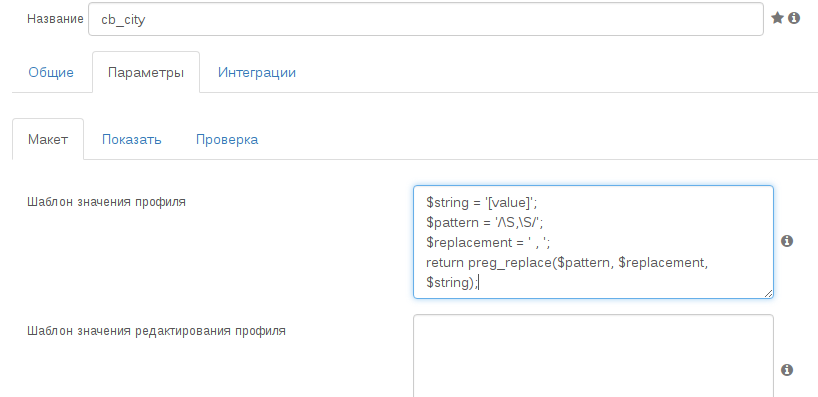Focus the empty edit profile template textarea
818x397 pixels.
pos(593,356)
